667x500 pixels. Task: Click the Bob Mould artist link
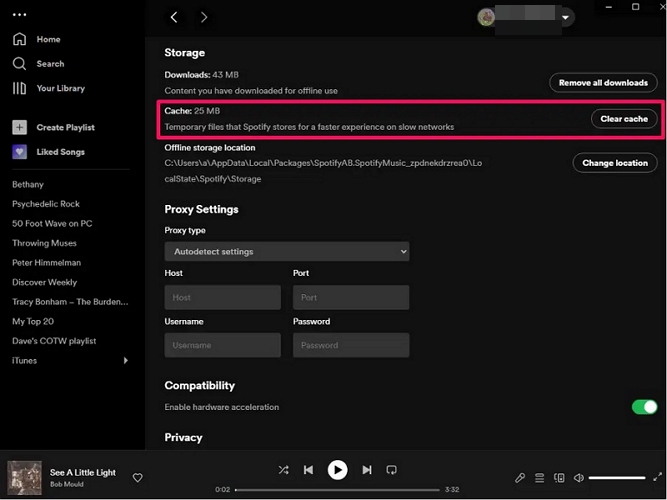pyautogui.click(x=67, y=484)
